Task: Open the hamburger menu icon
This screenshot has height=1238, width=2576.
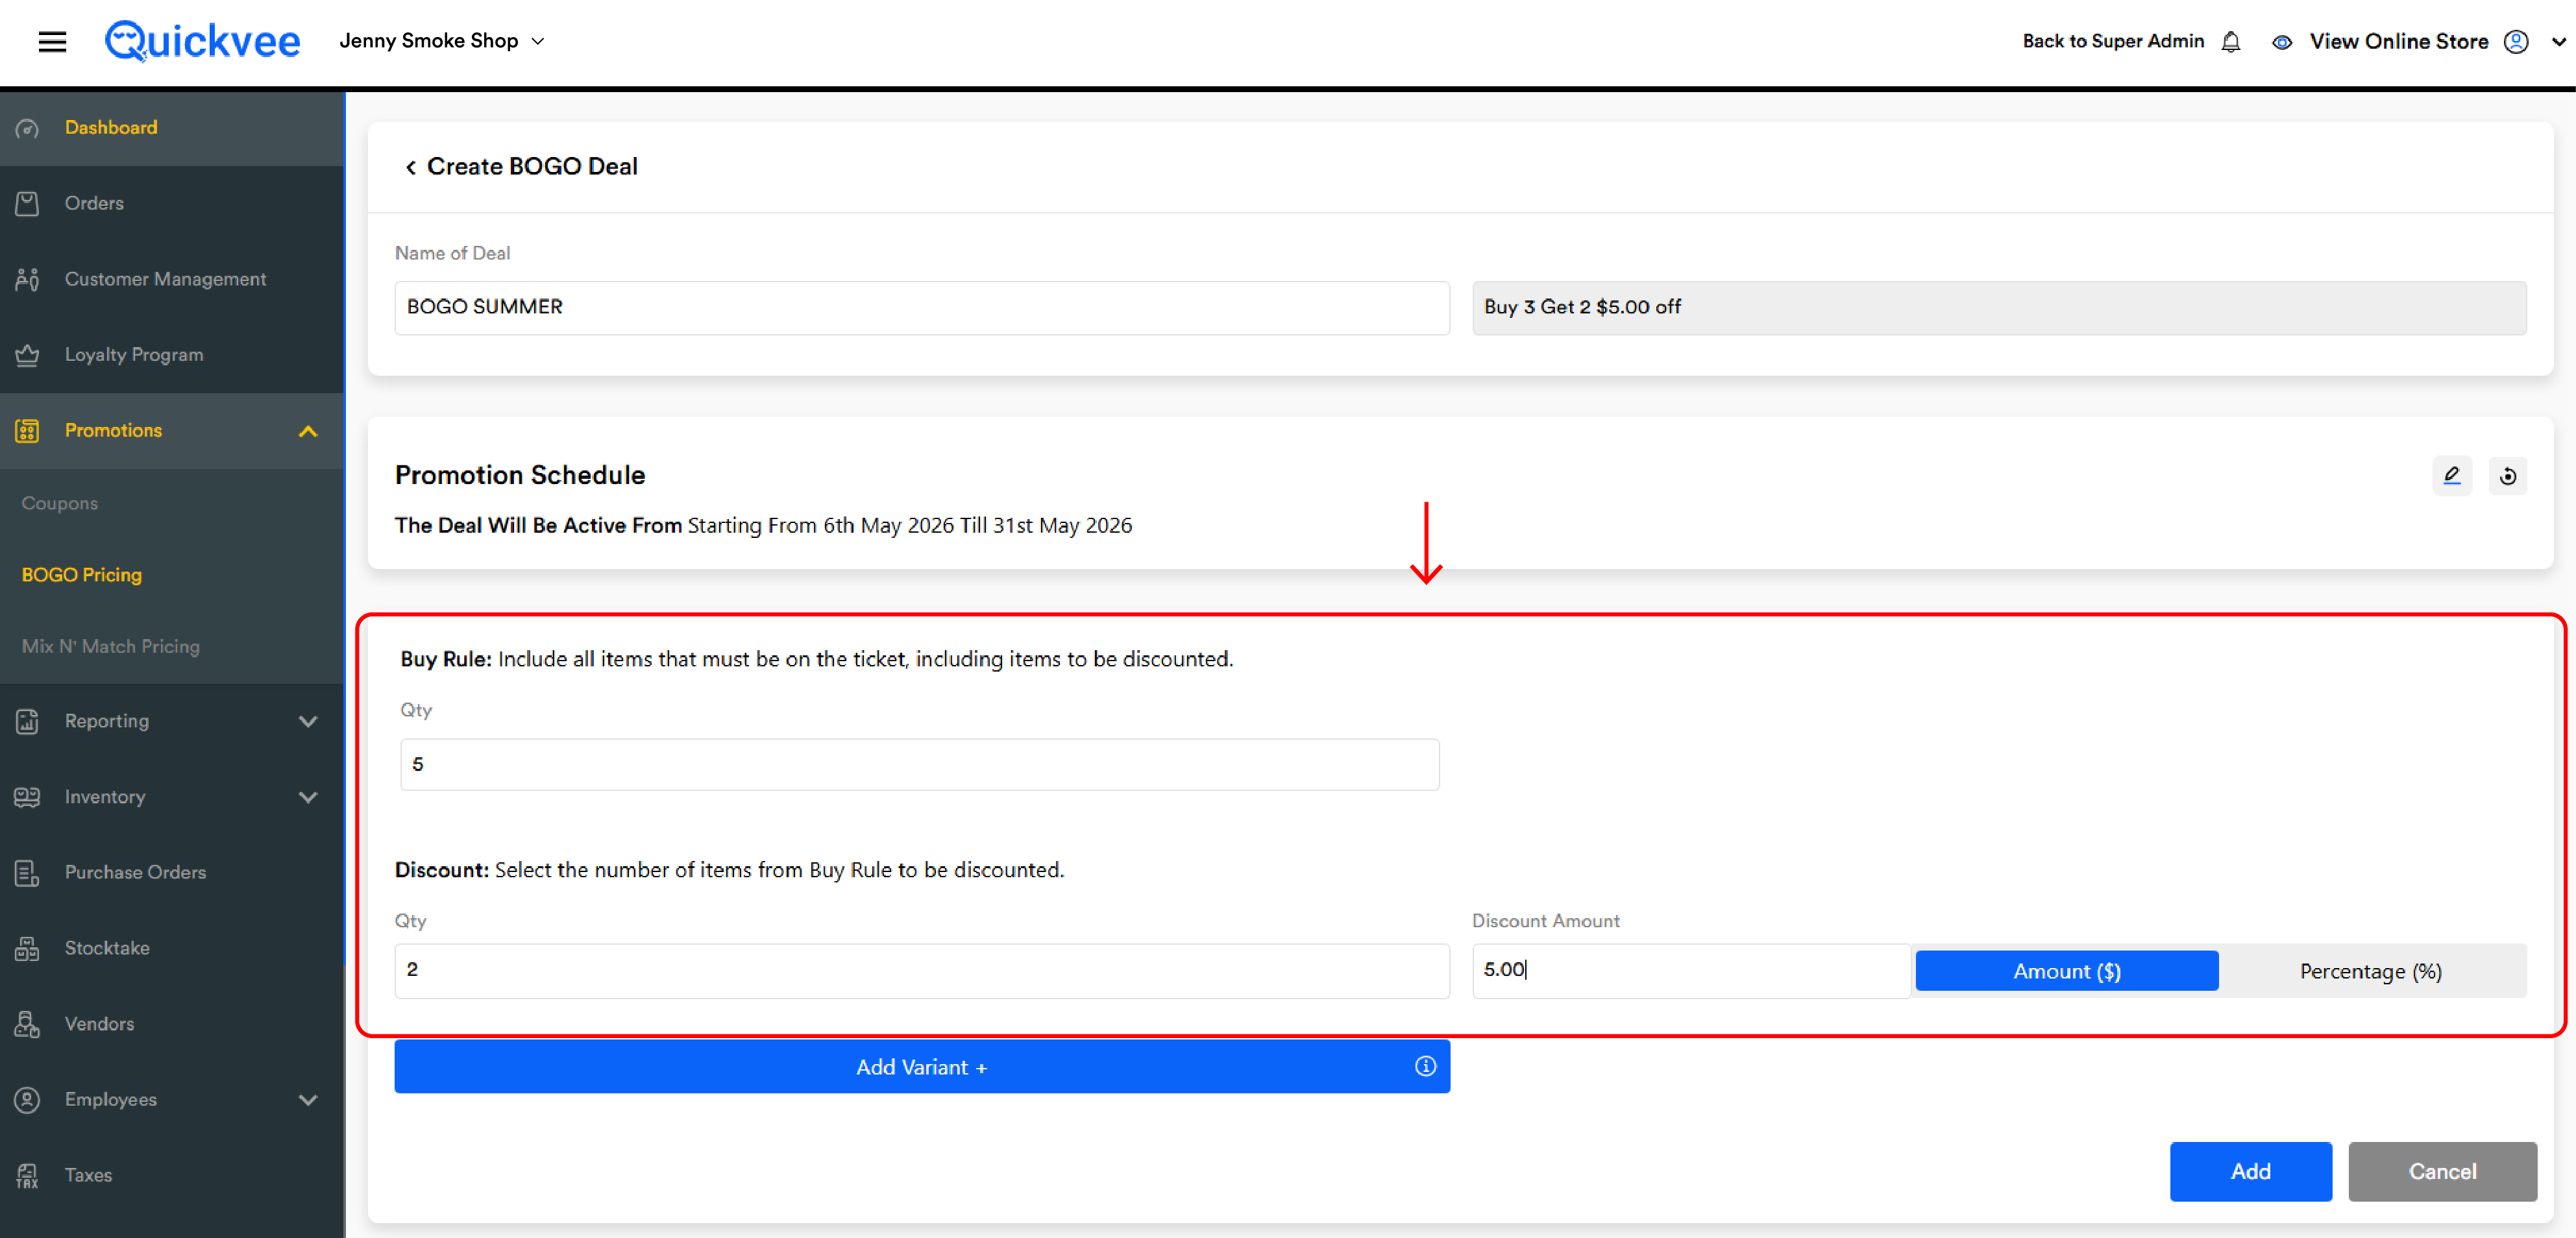Action: [x=52, y=41]
